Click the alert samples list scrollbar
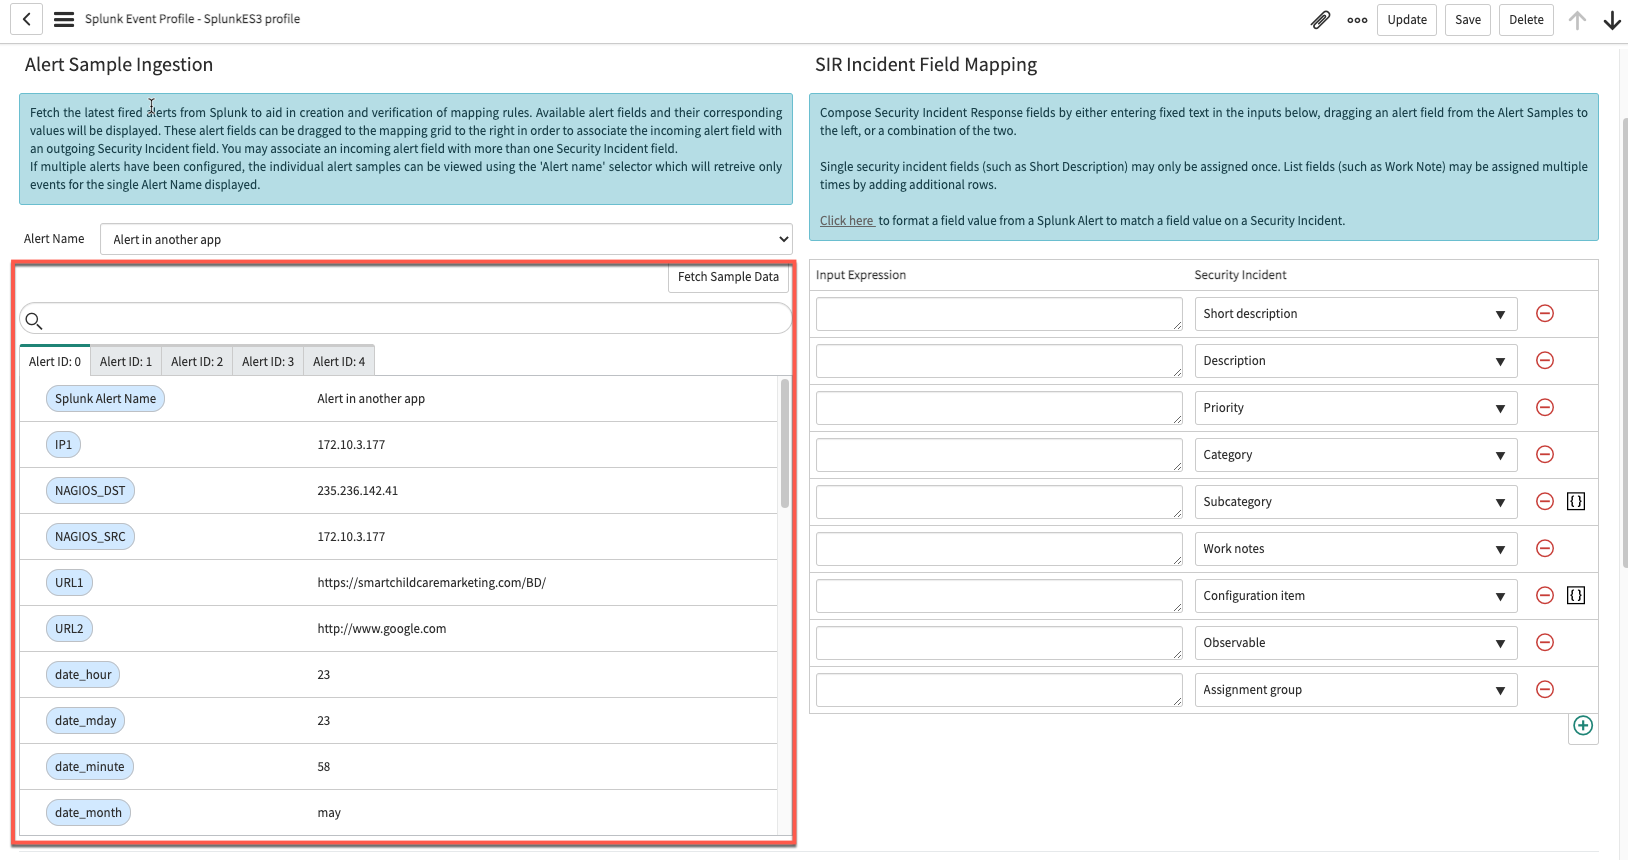1628x860 pixels. (x=785, y=443)
